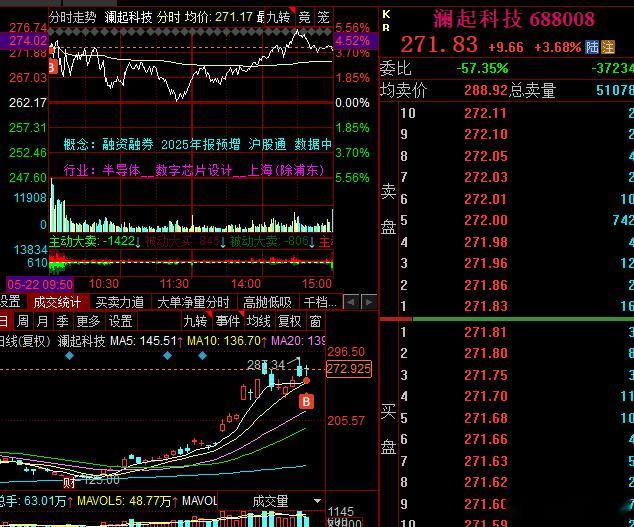Open the 更多 more periods menu

88,321
